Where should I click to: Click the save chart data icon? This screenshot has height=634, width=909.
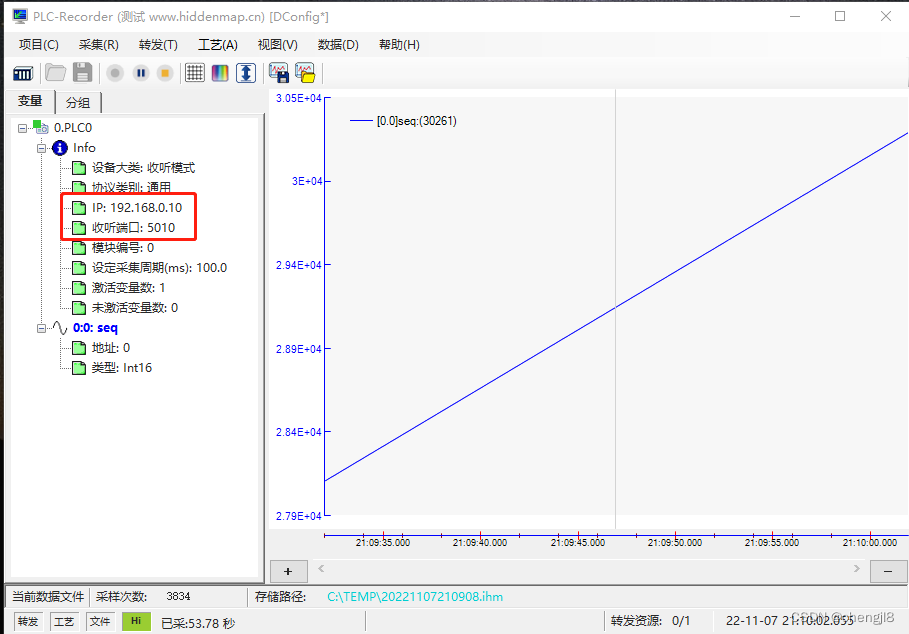coord(278,73)
